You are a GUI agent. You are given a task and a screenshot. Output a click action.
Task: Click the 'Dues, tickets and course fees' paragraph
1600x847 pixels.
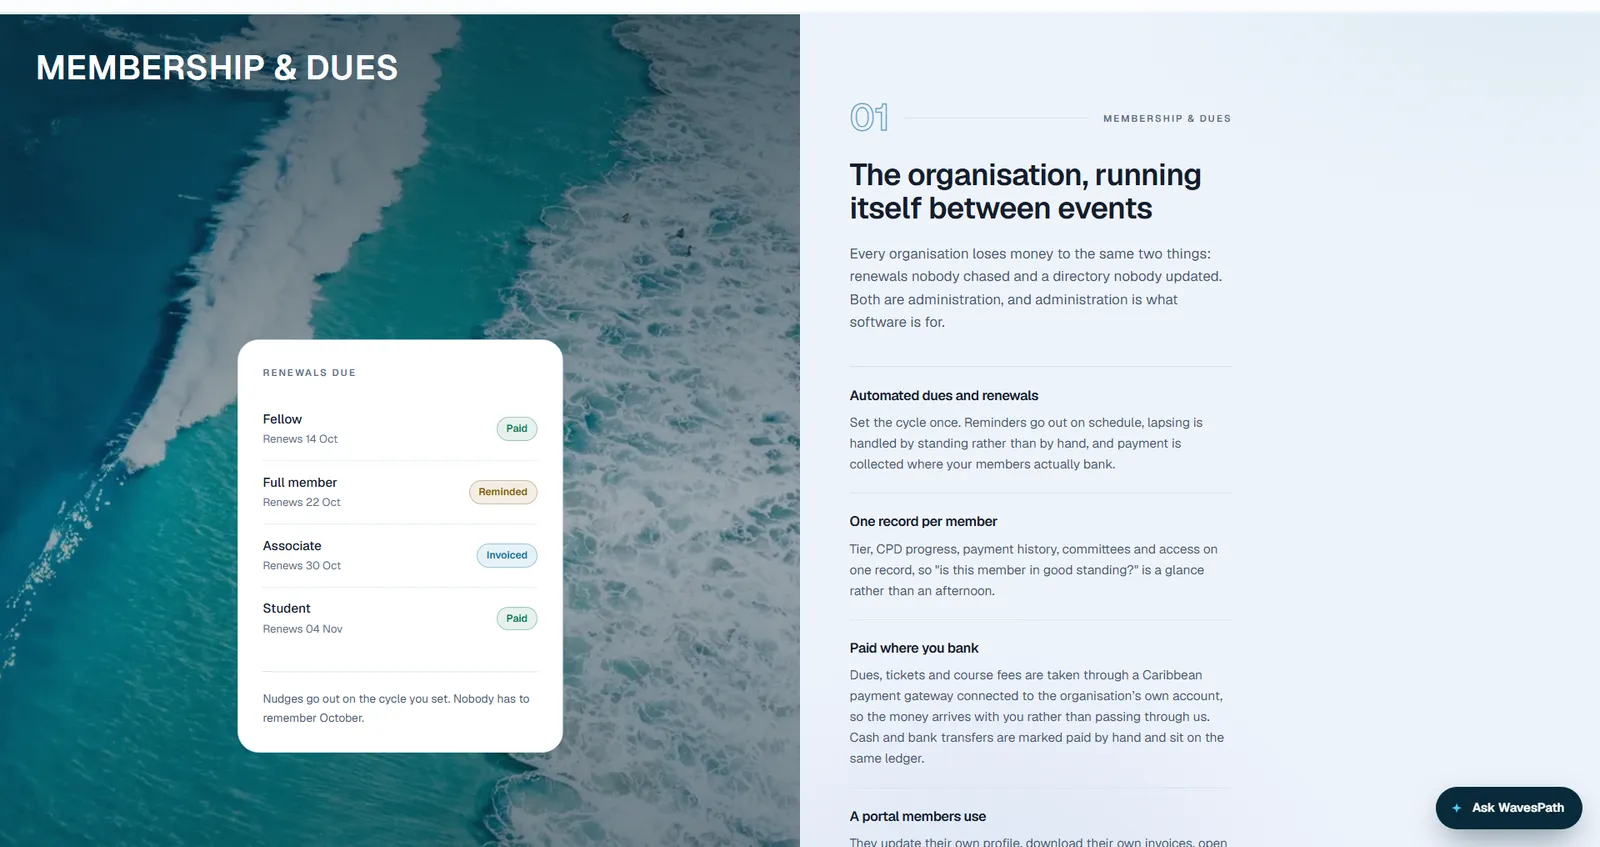[1037, 717]
